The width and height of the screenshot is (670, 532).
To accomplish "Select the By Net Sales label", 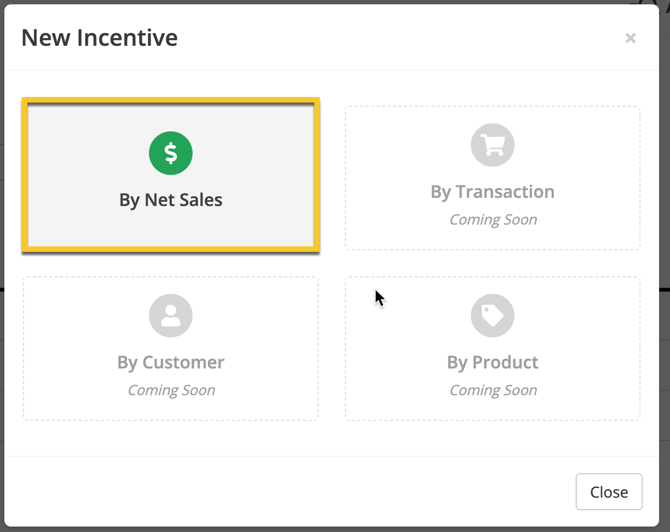I will point(171,200).
